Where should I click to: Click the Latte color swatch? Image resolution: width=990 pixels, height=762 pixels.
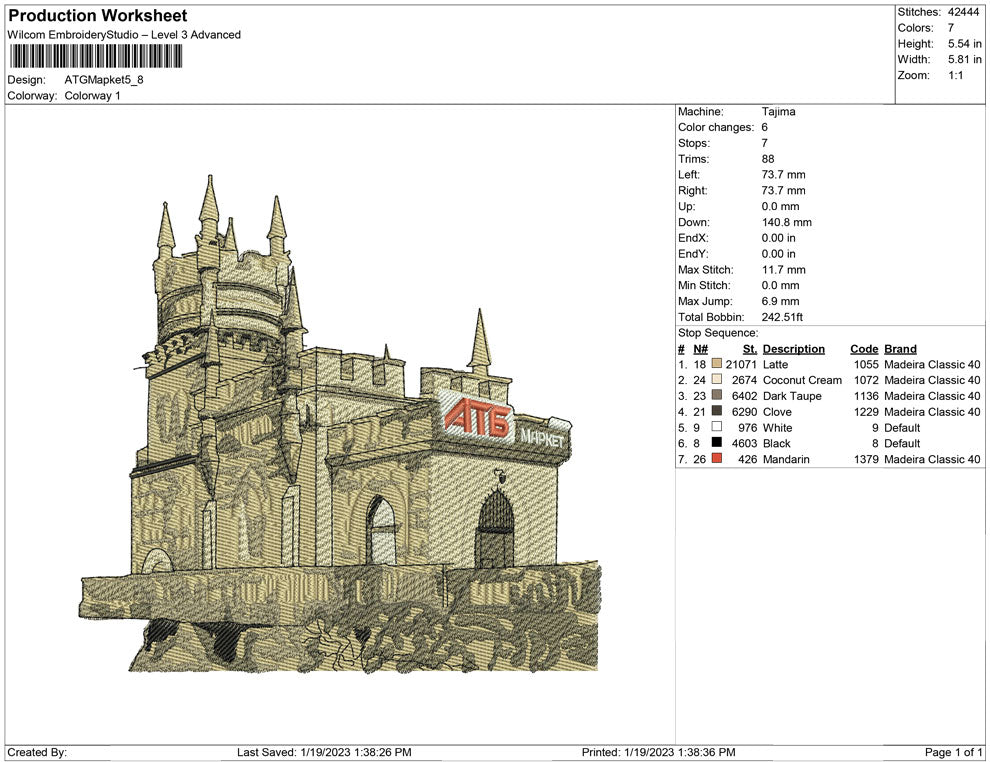click(x=716, y=365)
